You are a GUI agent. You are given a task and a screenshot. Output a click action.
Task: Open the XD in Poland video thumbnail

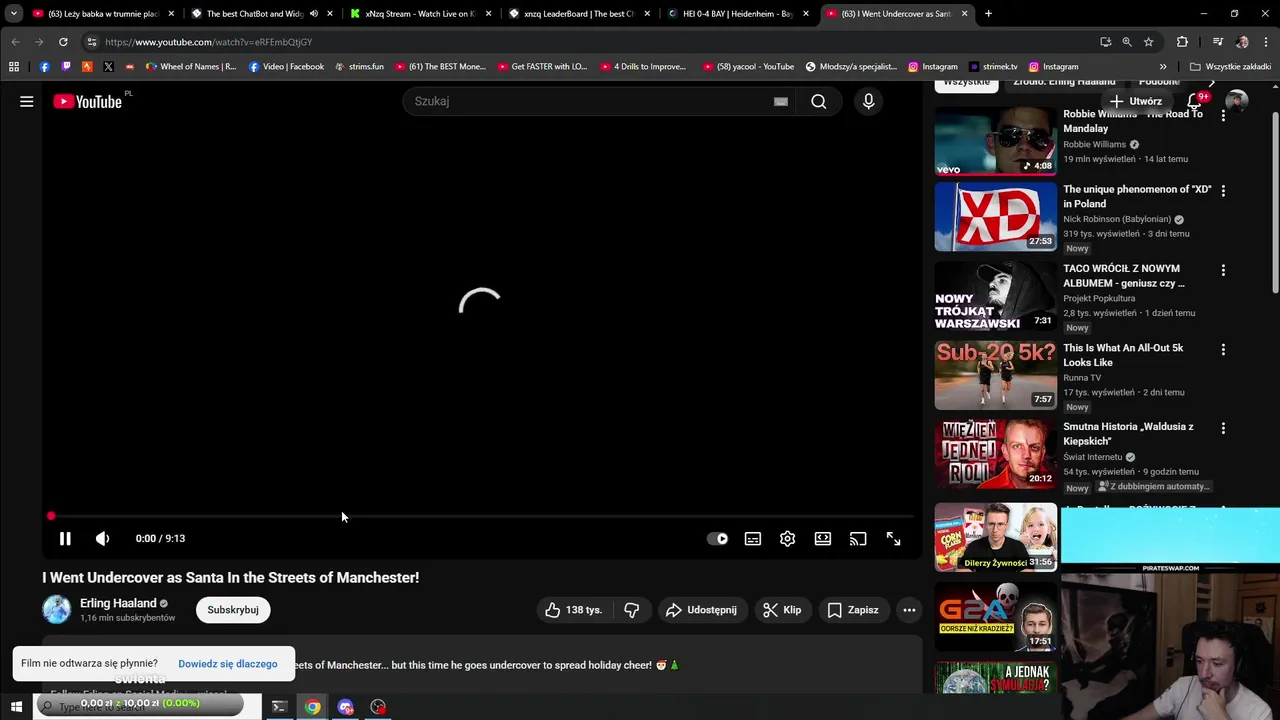[996, 216]
